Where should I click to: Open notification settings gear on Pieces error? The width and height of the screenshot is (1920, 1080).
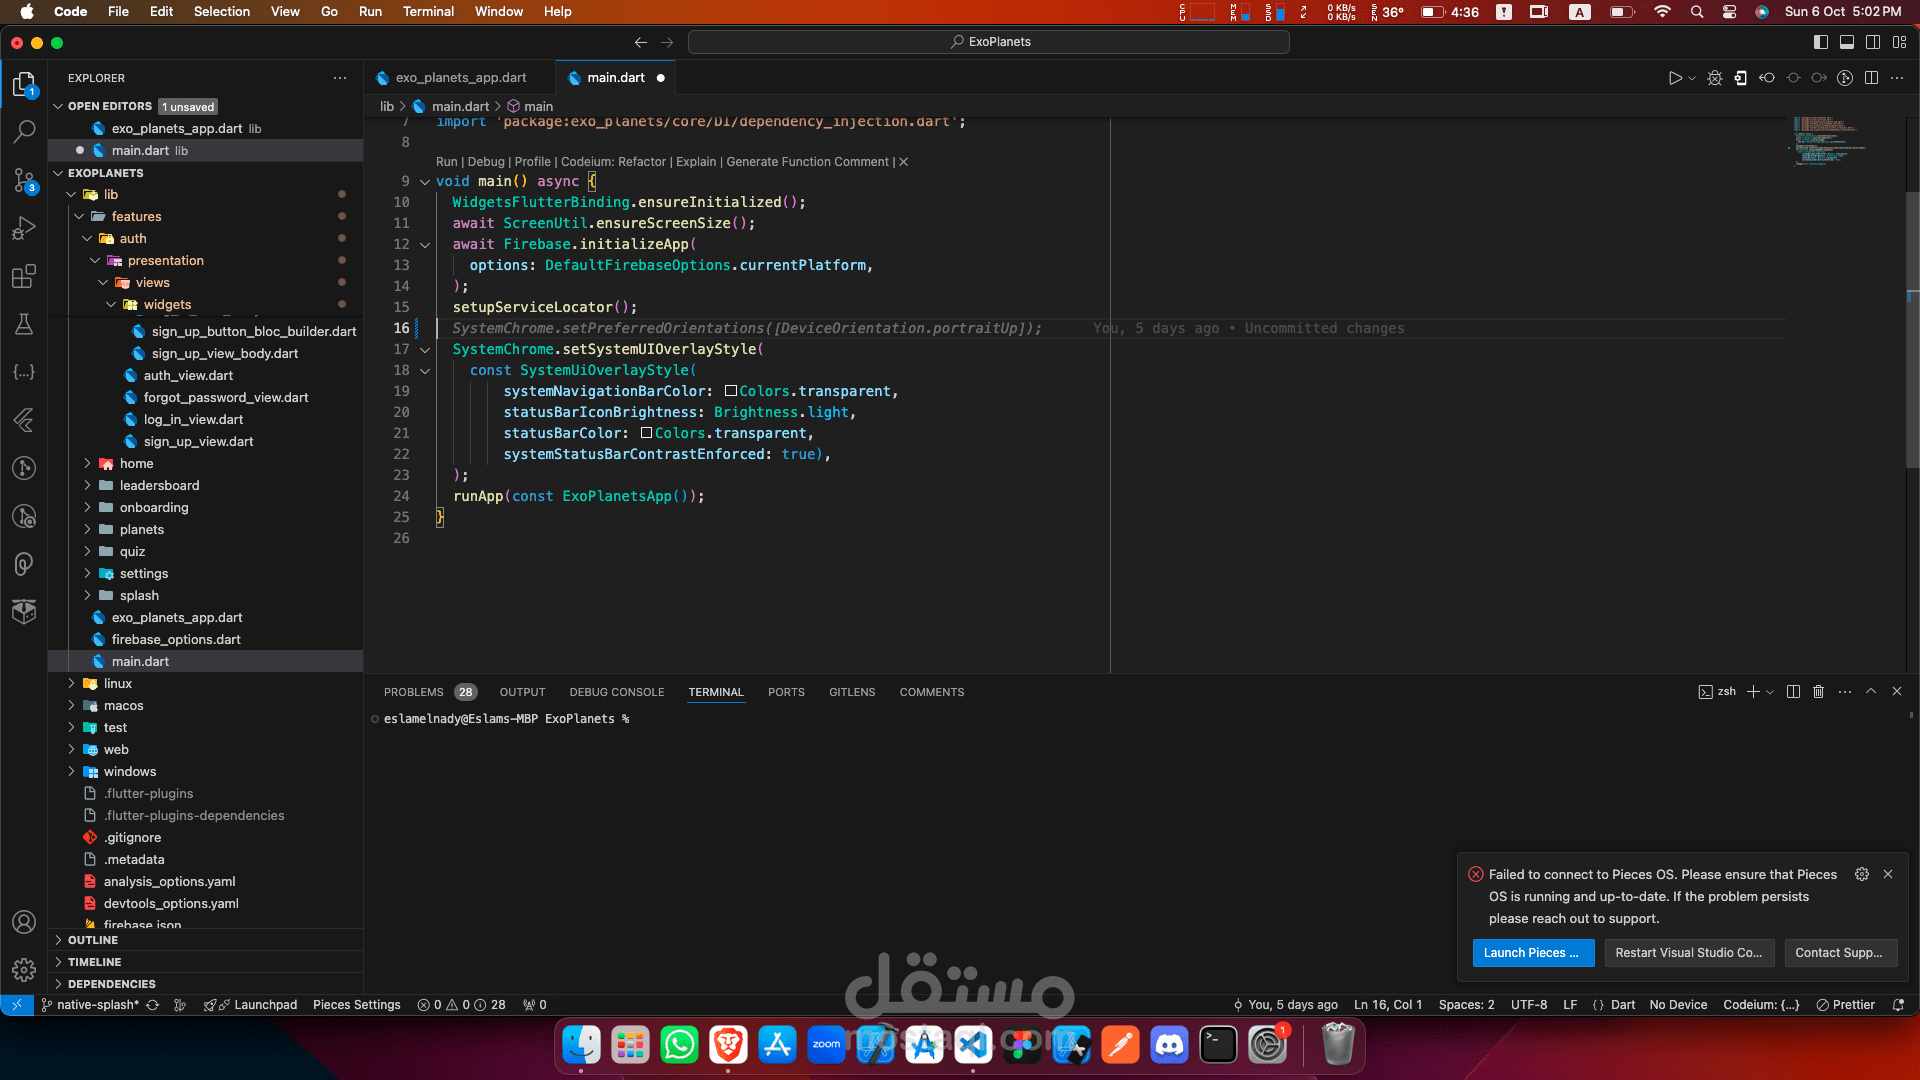(1861, 874)
